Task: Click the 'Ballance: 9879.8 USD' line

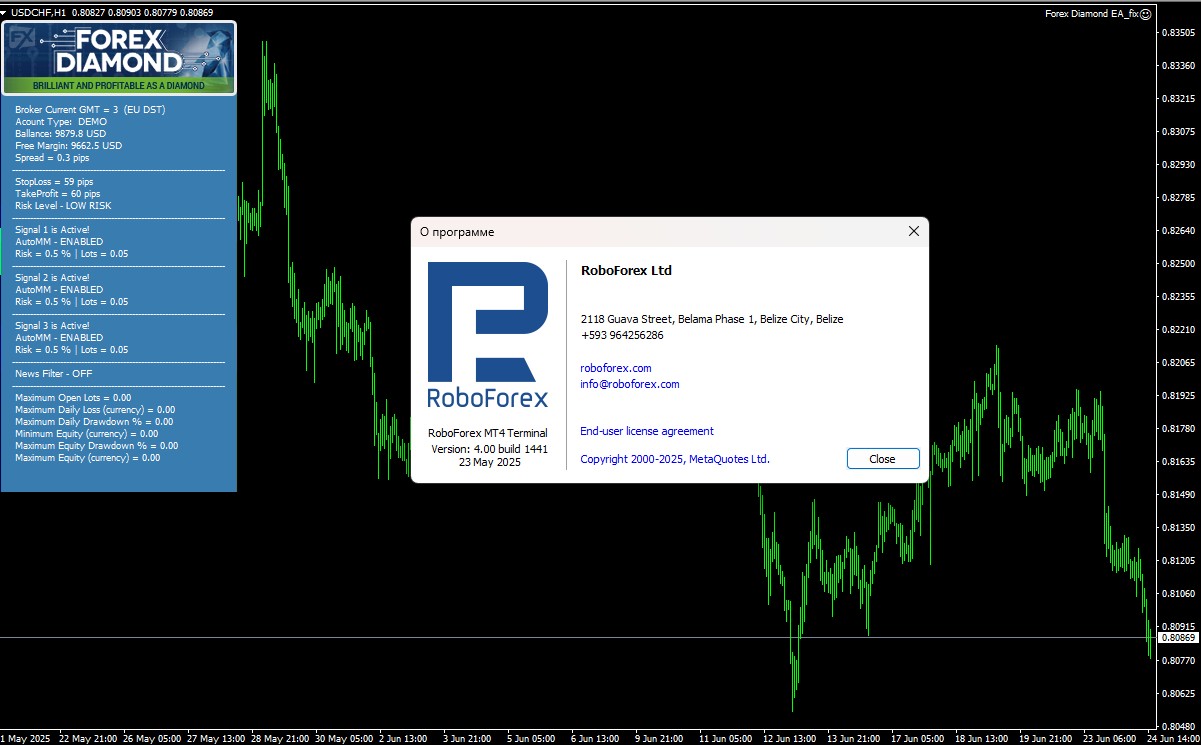Action: [x=60, y=133]
